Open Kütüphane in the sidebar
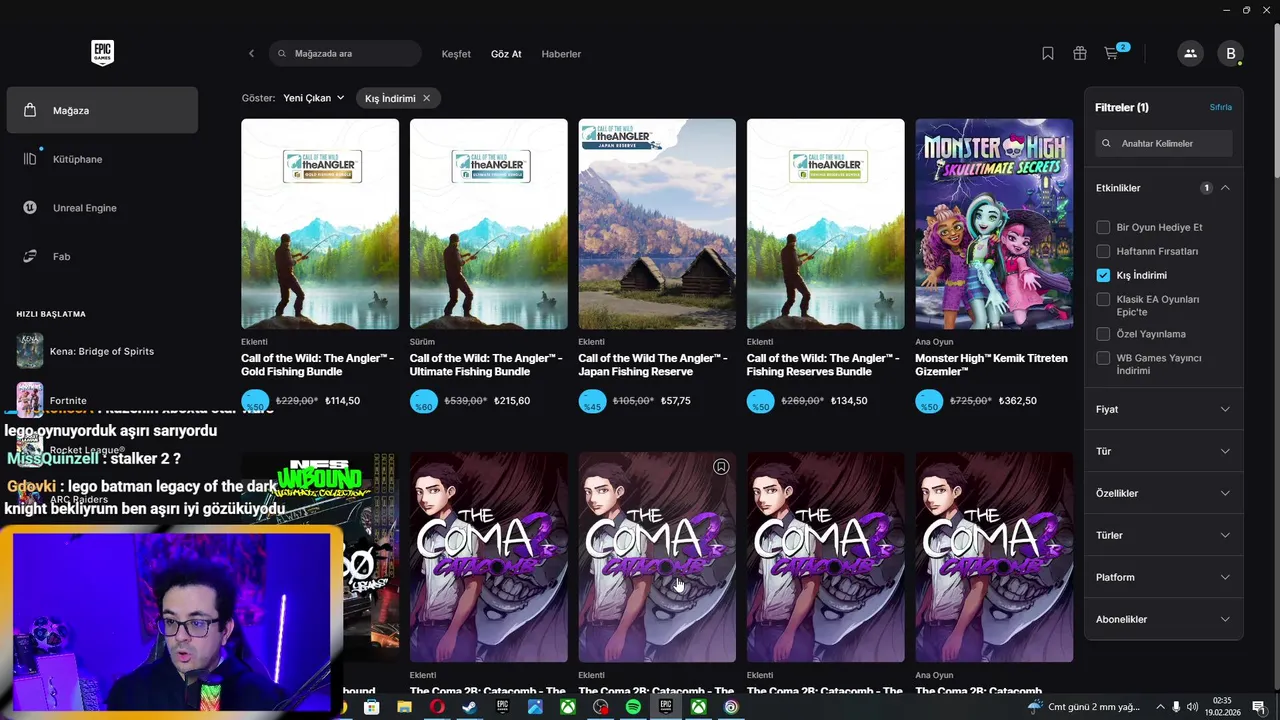1280x720 pixels. tap(102, 159)
